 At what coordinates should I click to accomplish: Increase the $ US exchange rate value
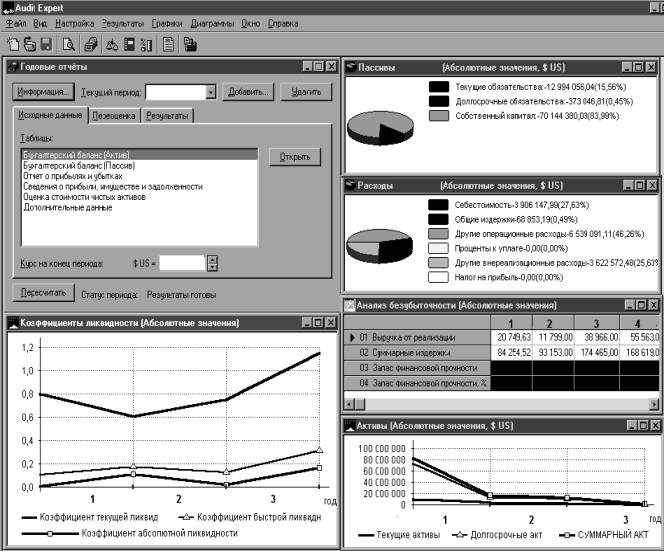(x=211, y=259)
